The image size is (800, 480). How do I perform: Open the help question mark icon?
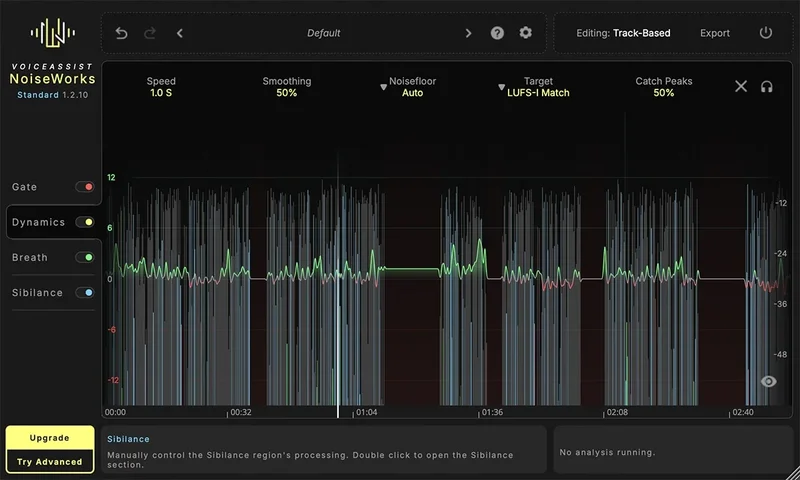(497, 33)
